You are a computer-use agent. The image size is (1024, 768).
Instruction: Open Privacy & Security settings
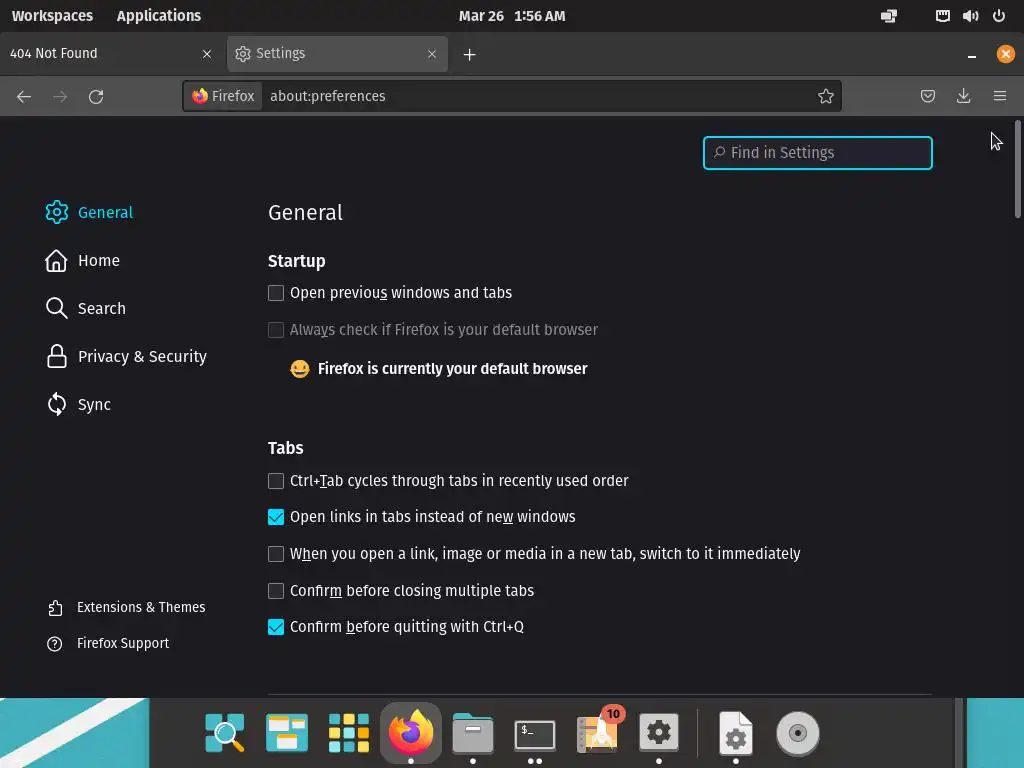125,357
